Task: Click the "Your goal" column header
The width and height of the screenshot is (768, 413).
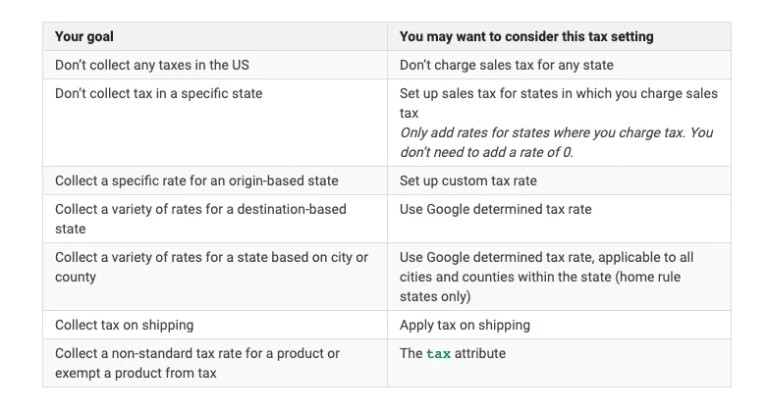Action: (x=84, y=37)
